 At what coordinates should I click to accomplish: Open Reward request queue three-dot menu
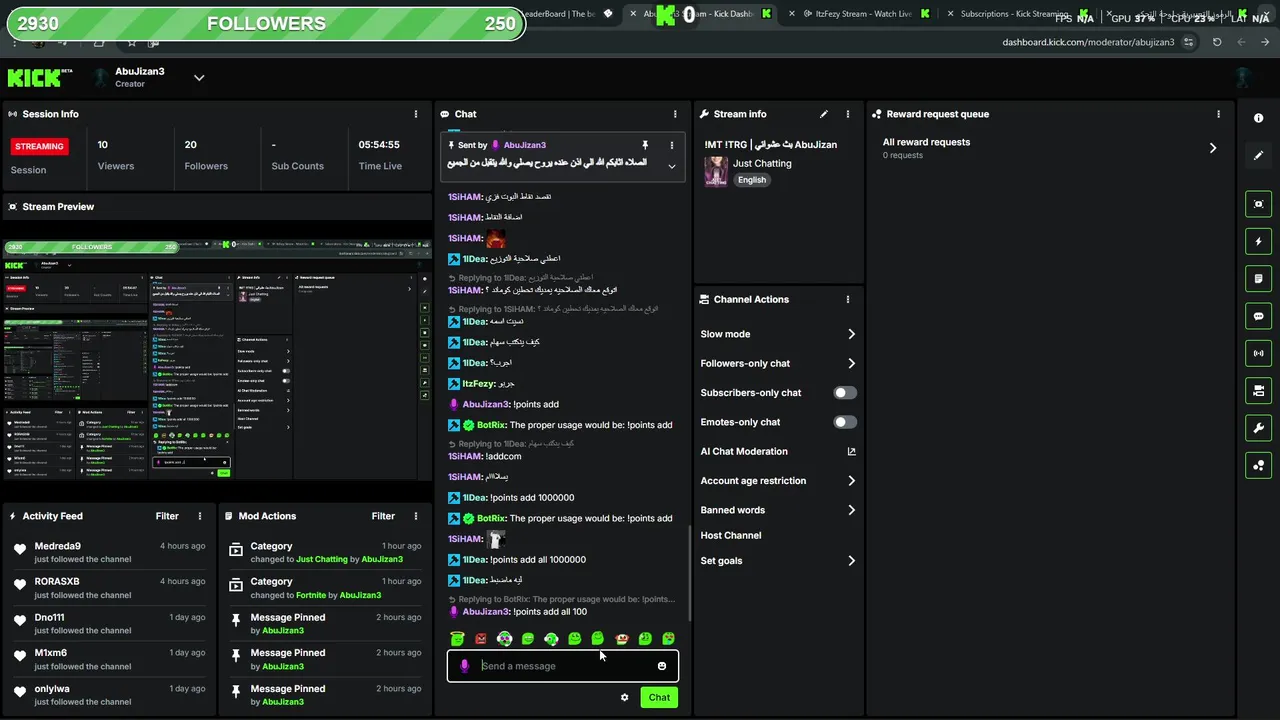(1218, 114)
